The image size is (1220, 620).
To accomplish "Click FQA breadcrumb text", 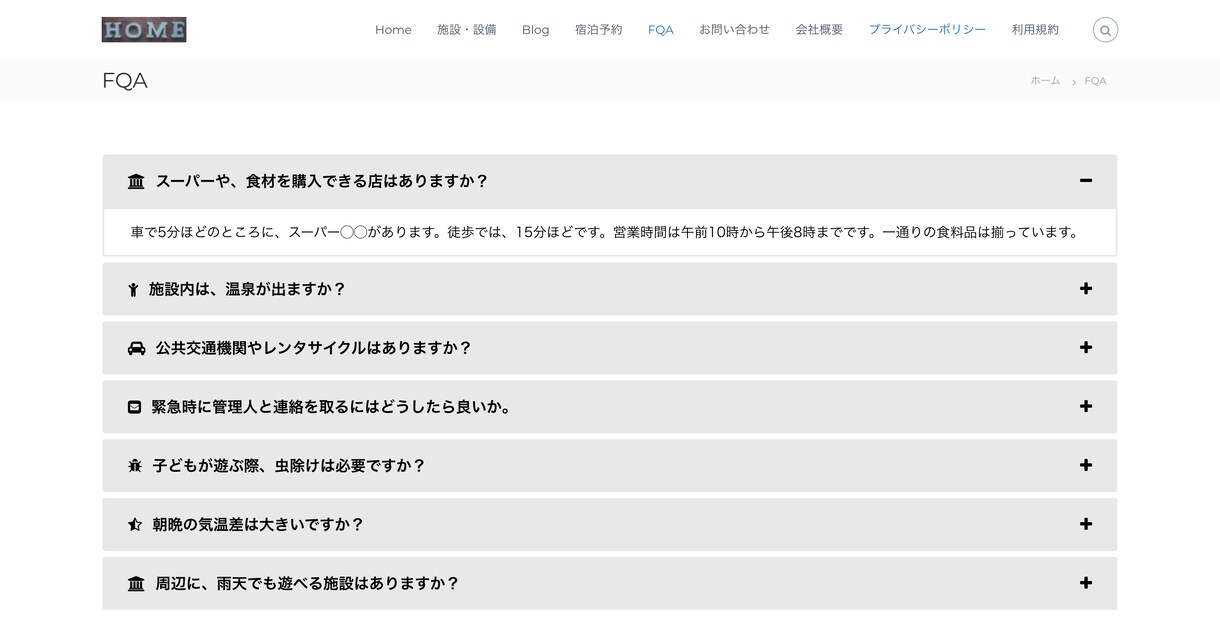I will 1095,81.
